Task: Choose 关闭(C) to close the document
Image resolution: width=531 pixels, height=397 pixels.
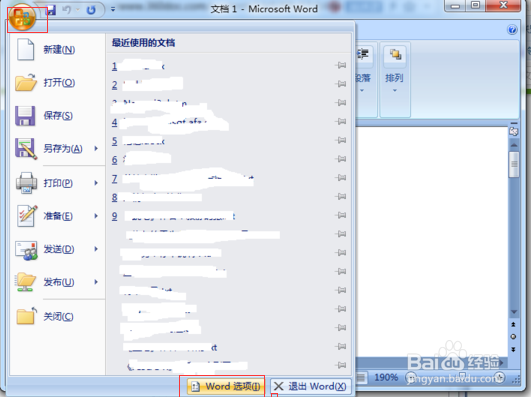Action: [x=58, y=316]
